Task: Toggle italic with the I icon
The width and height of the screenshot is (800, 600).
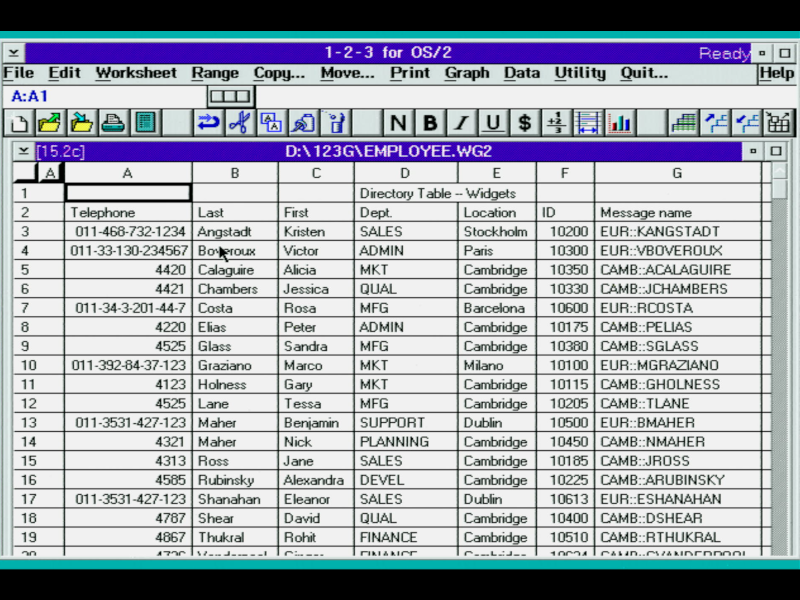Action: tap(461, 123)
